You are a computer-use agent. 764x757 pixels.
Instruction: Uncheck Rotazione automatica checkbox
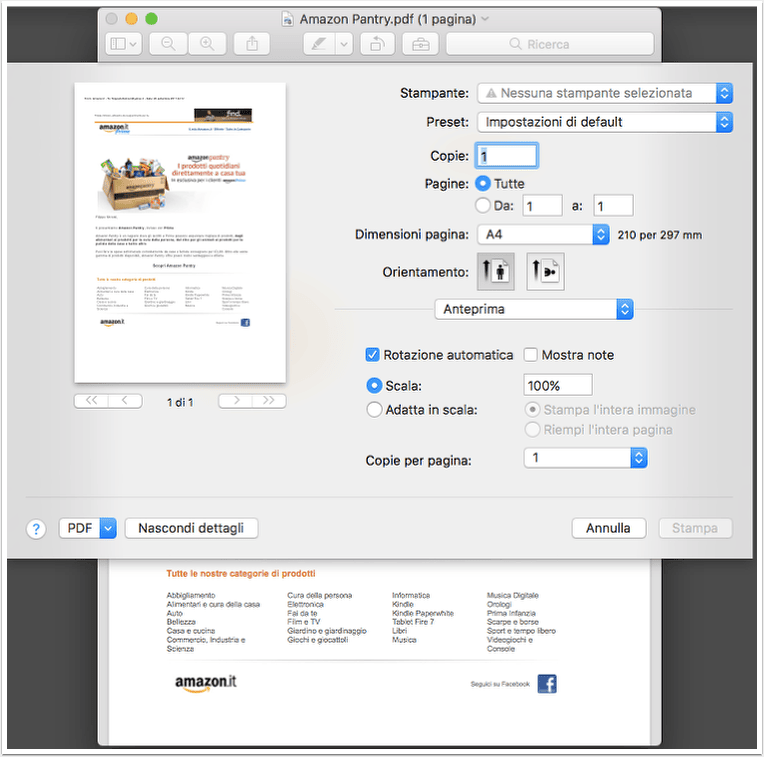(372, 355)
